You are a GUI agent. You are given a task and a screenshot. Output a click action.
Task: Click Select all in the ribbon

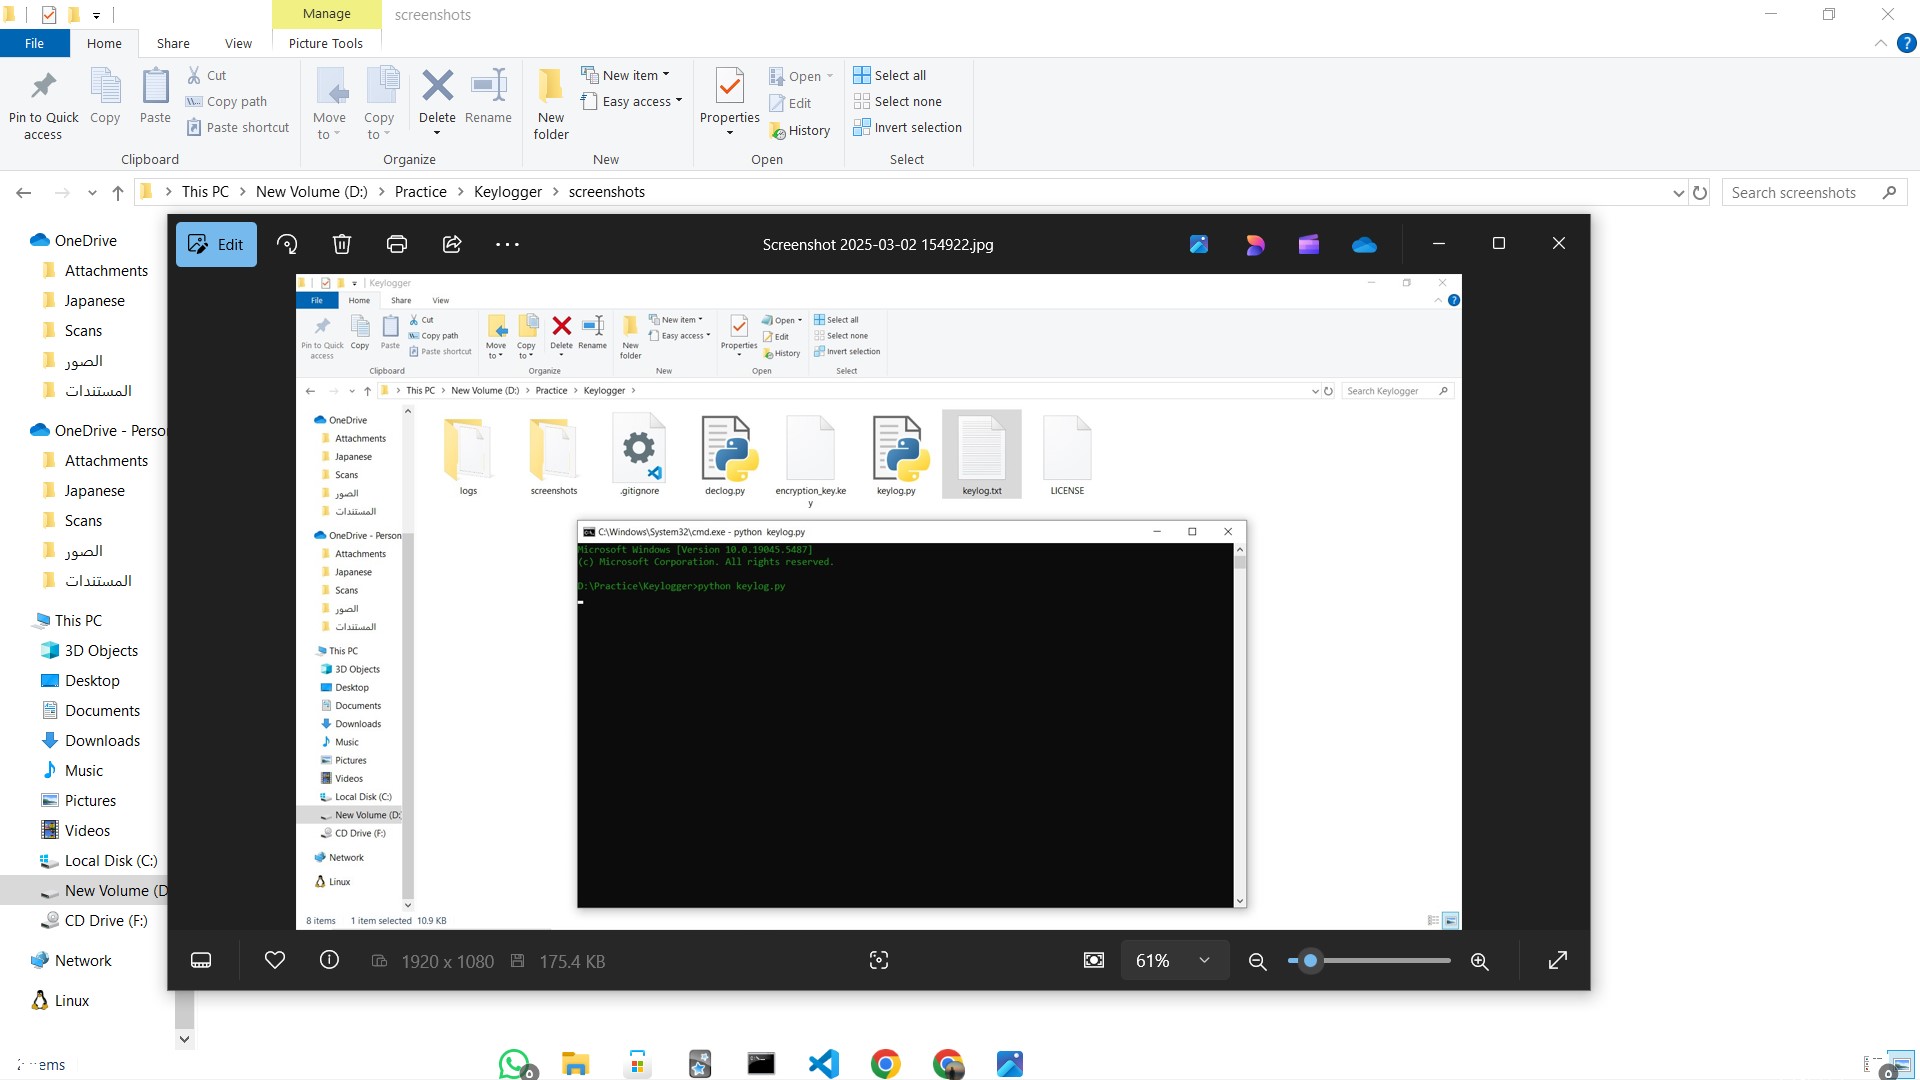tap(890, 75)
